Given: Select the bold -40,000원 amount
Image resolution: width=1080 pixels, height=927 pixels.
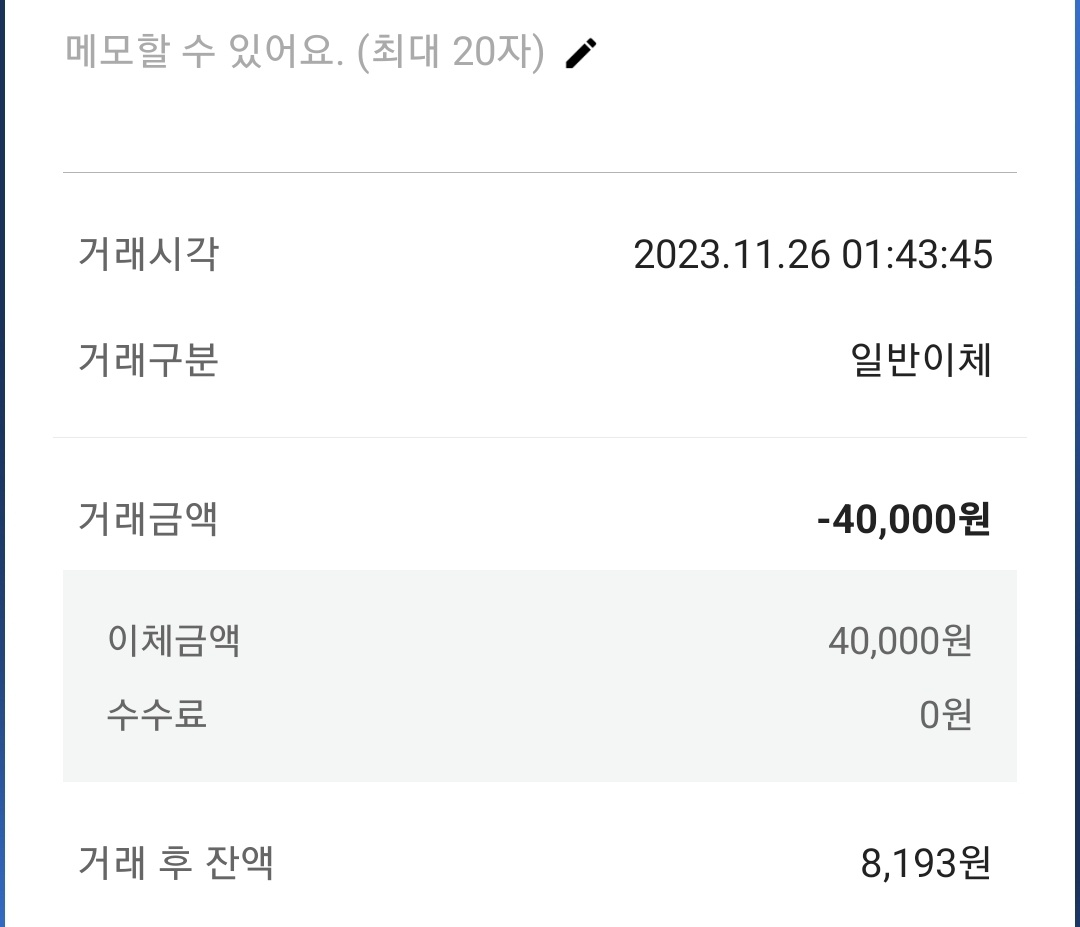Looking at the screenshot, I should (904, 519).
